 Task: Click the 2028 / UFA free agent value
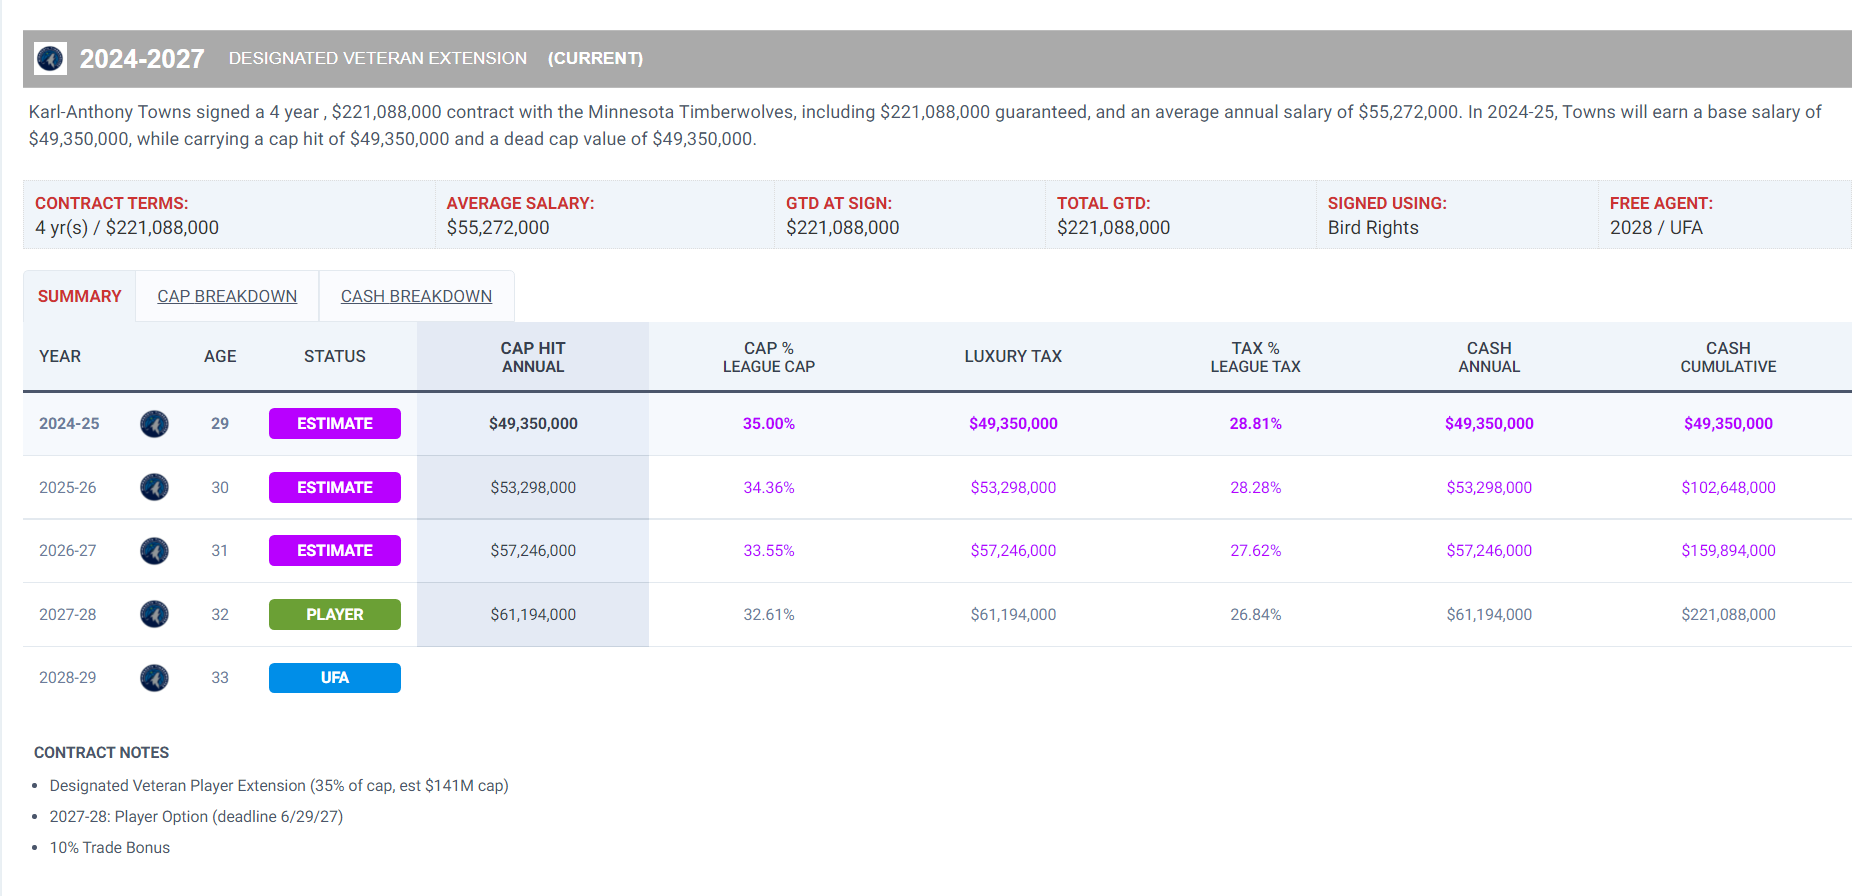tap(1656, 227)
